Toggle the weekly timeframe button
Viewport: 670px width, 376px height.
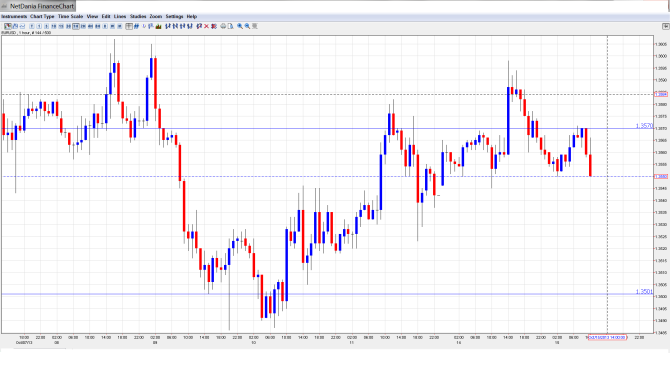[112, 26]
